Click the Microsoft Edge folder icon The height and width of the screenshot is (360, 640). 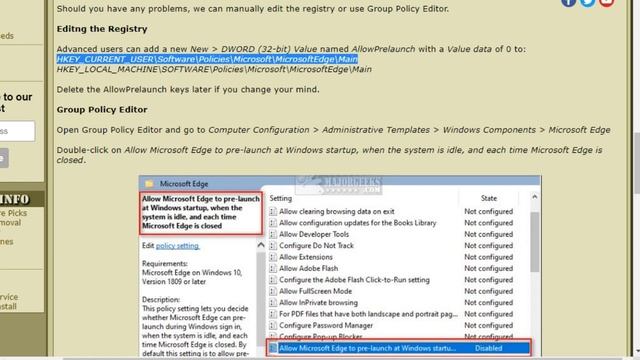click(149, 184)
